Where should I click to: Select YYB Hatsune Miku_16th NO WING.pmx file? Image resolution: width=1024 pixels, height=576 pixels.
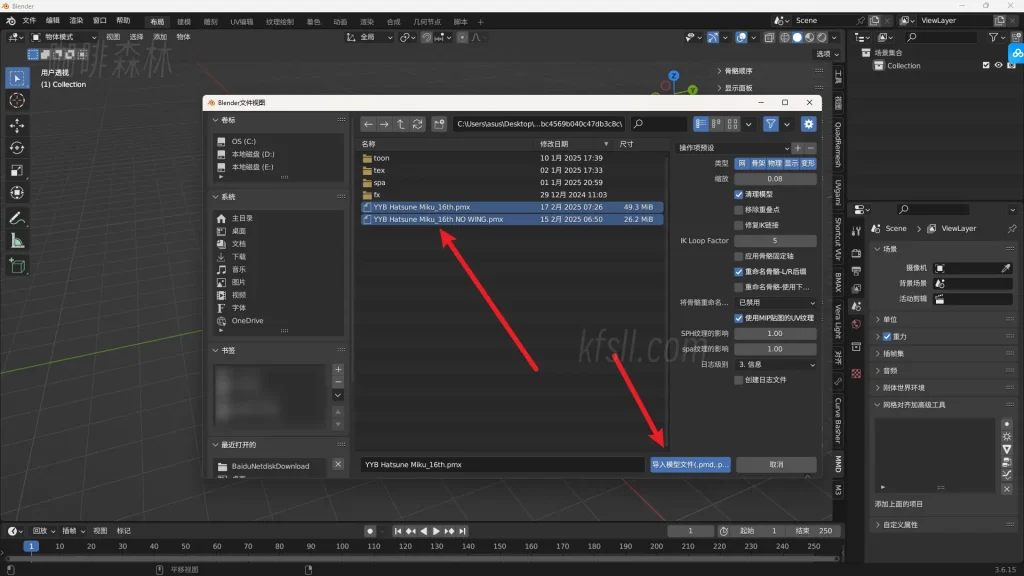pos(438,219)
